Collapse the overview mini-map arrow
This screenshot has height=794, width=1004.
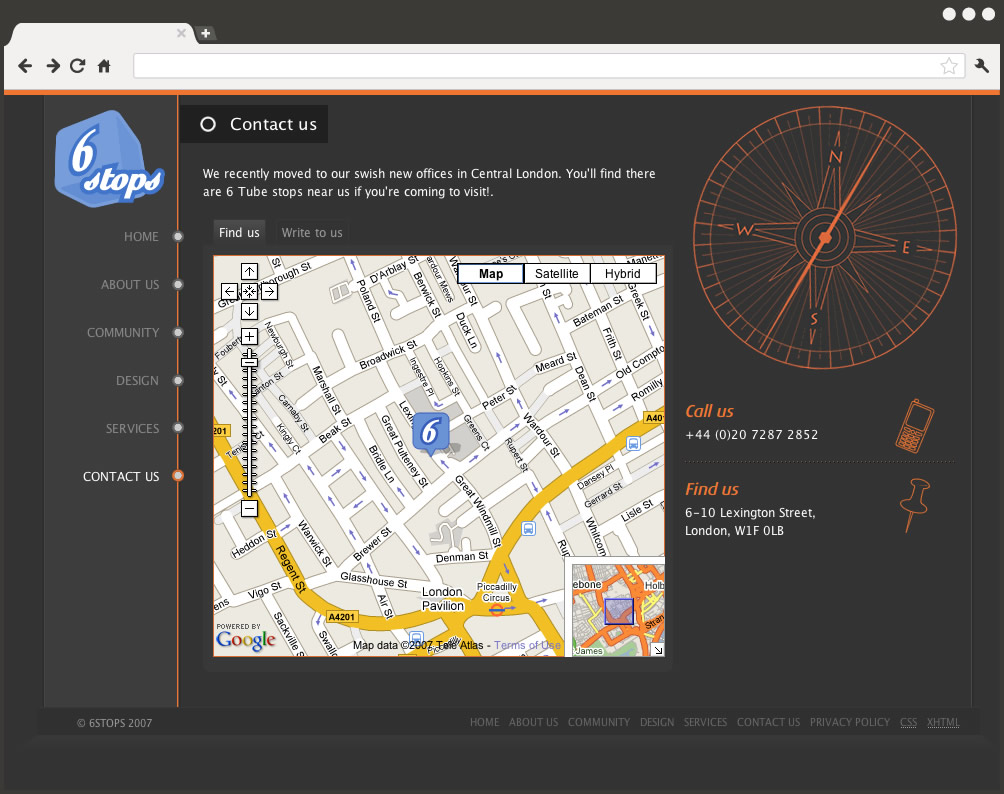coord(657,650)
